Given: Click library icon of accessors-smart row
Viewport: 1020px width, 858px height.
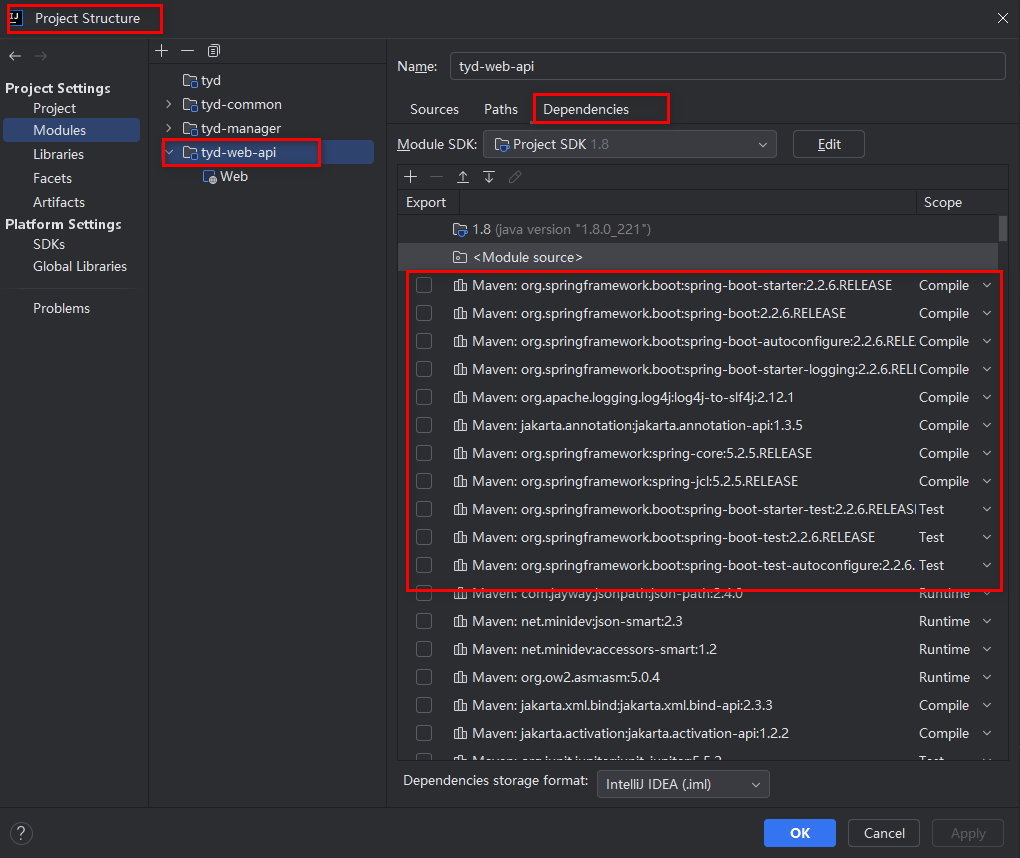Looking at the screenshot, I should click(x=460, y=649).
